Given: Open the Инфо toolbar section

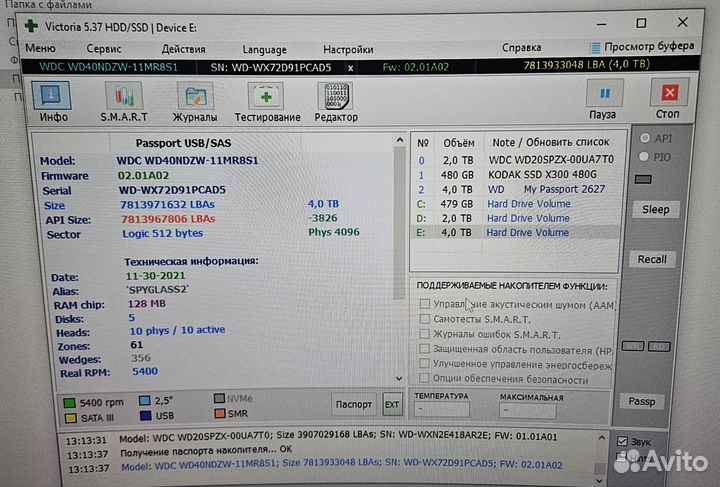Looking at the screenshot, I should tap(51, 102).
